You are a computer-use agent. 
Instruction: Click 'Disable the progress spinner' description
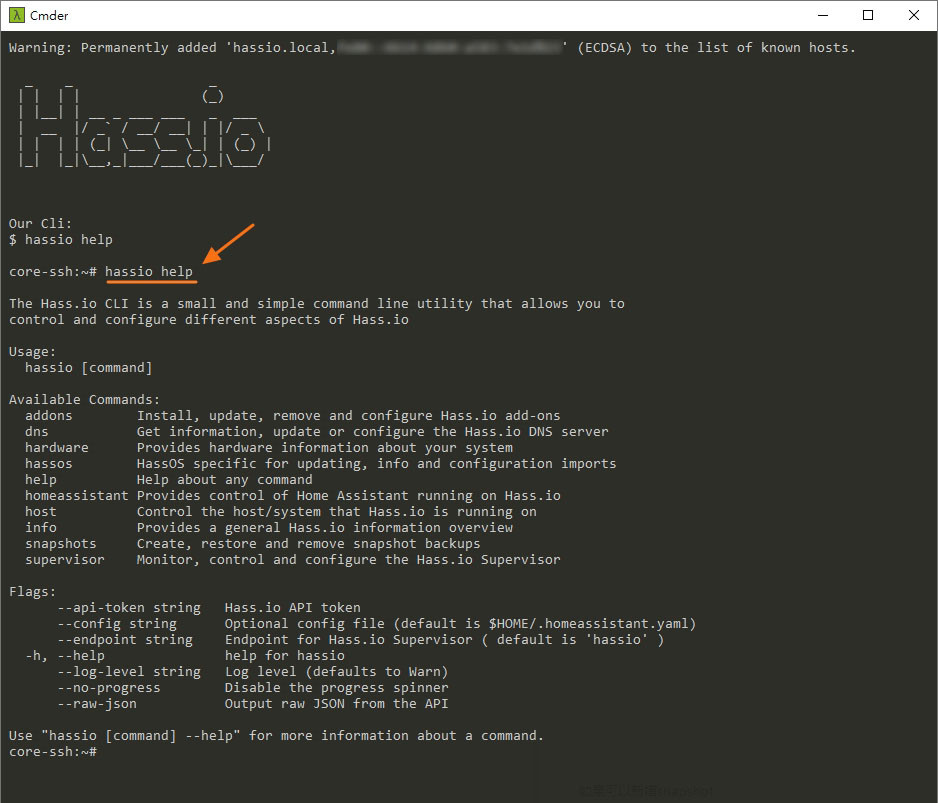pyautogui.click(x=336, y=688)
